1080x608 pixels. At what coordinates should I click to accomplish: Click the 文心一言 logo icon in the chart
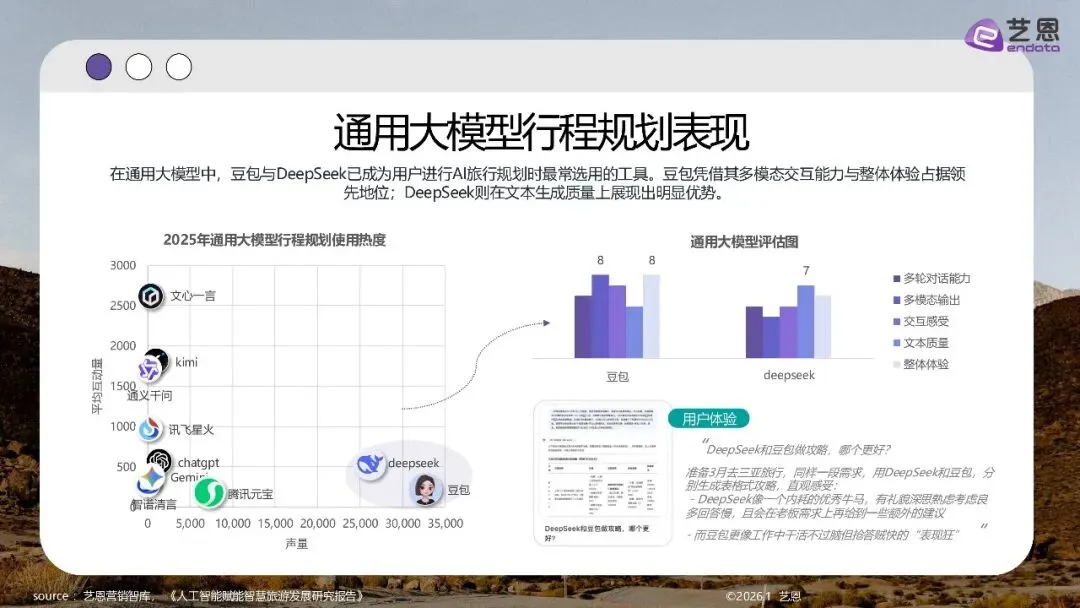pos(151,296)
